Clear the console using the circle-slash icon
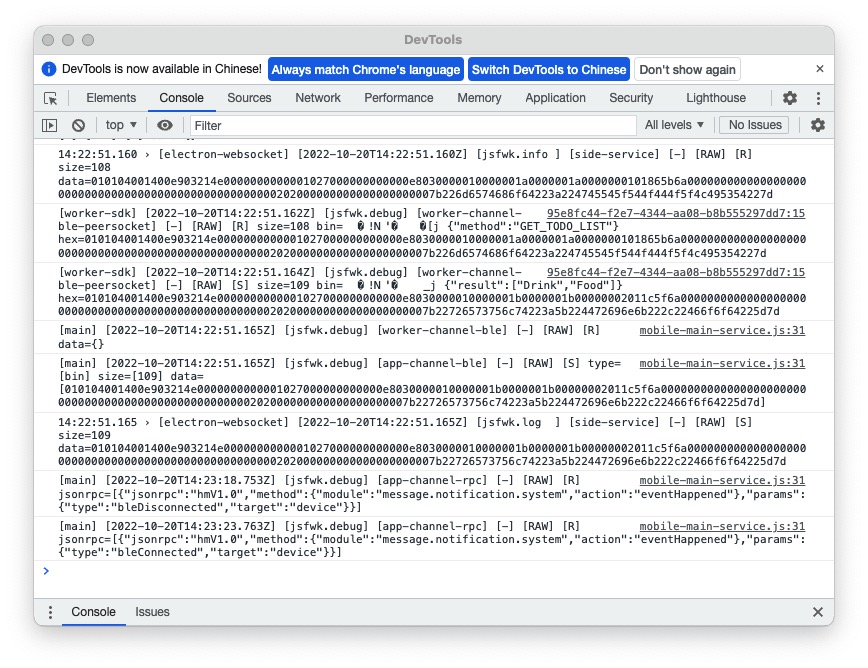 click(x=79, y=124)
